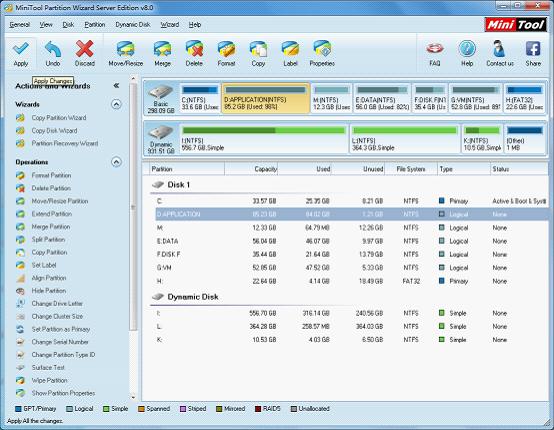Screen dimensions: 554x430
Task: Open the Partition menu
Action: pyautogui.click(x=95, y=24)
